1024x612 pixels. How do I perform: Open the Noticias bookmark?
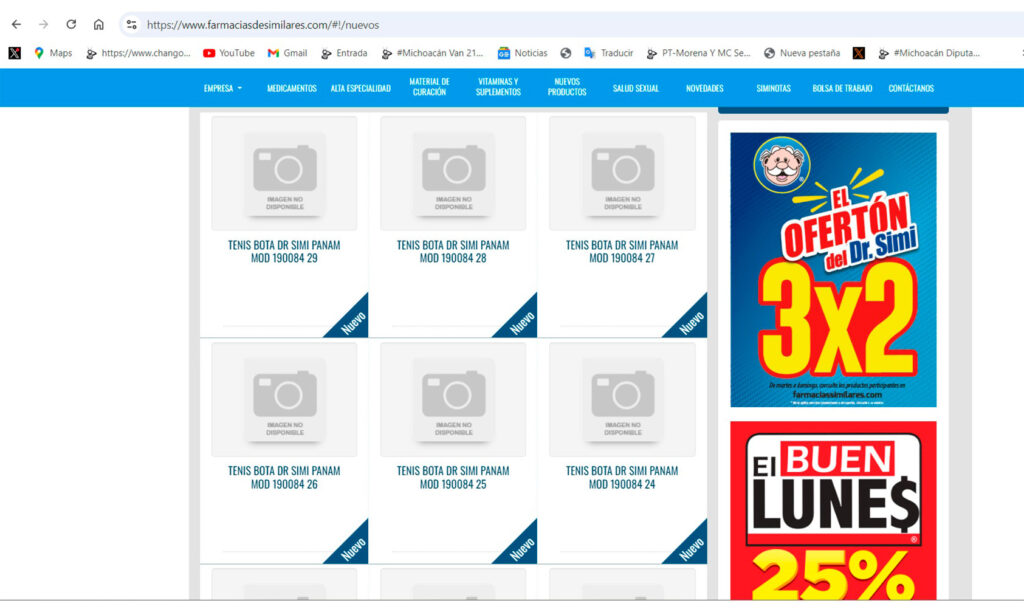click(522, 53)
